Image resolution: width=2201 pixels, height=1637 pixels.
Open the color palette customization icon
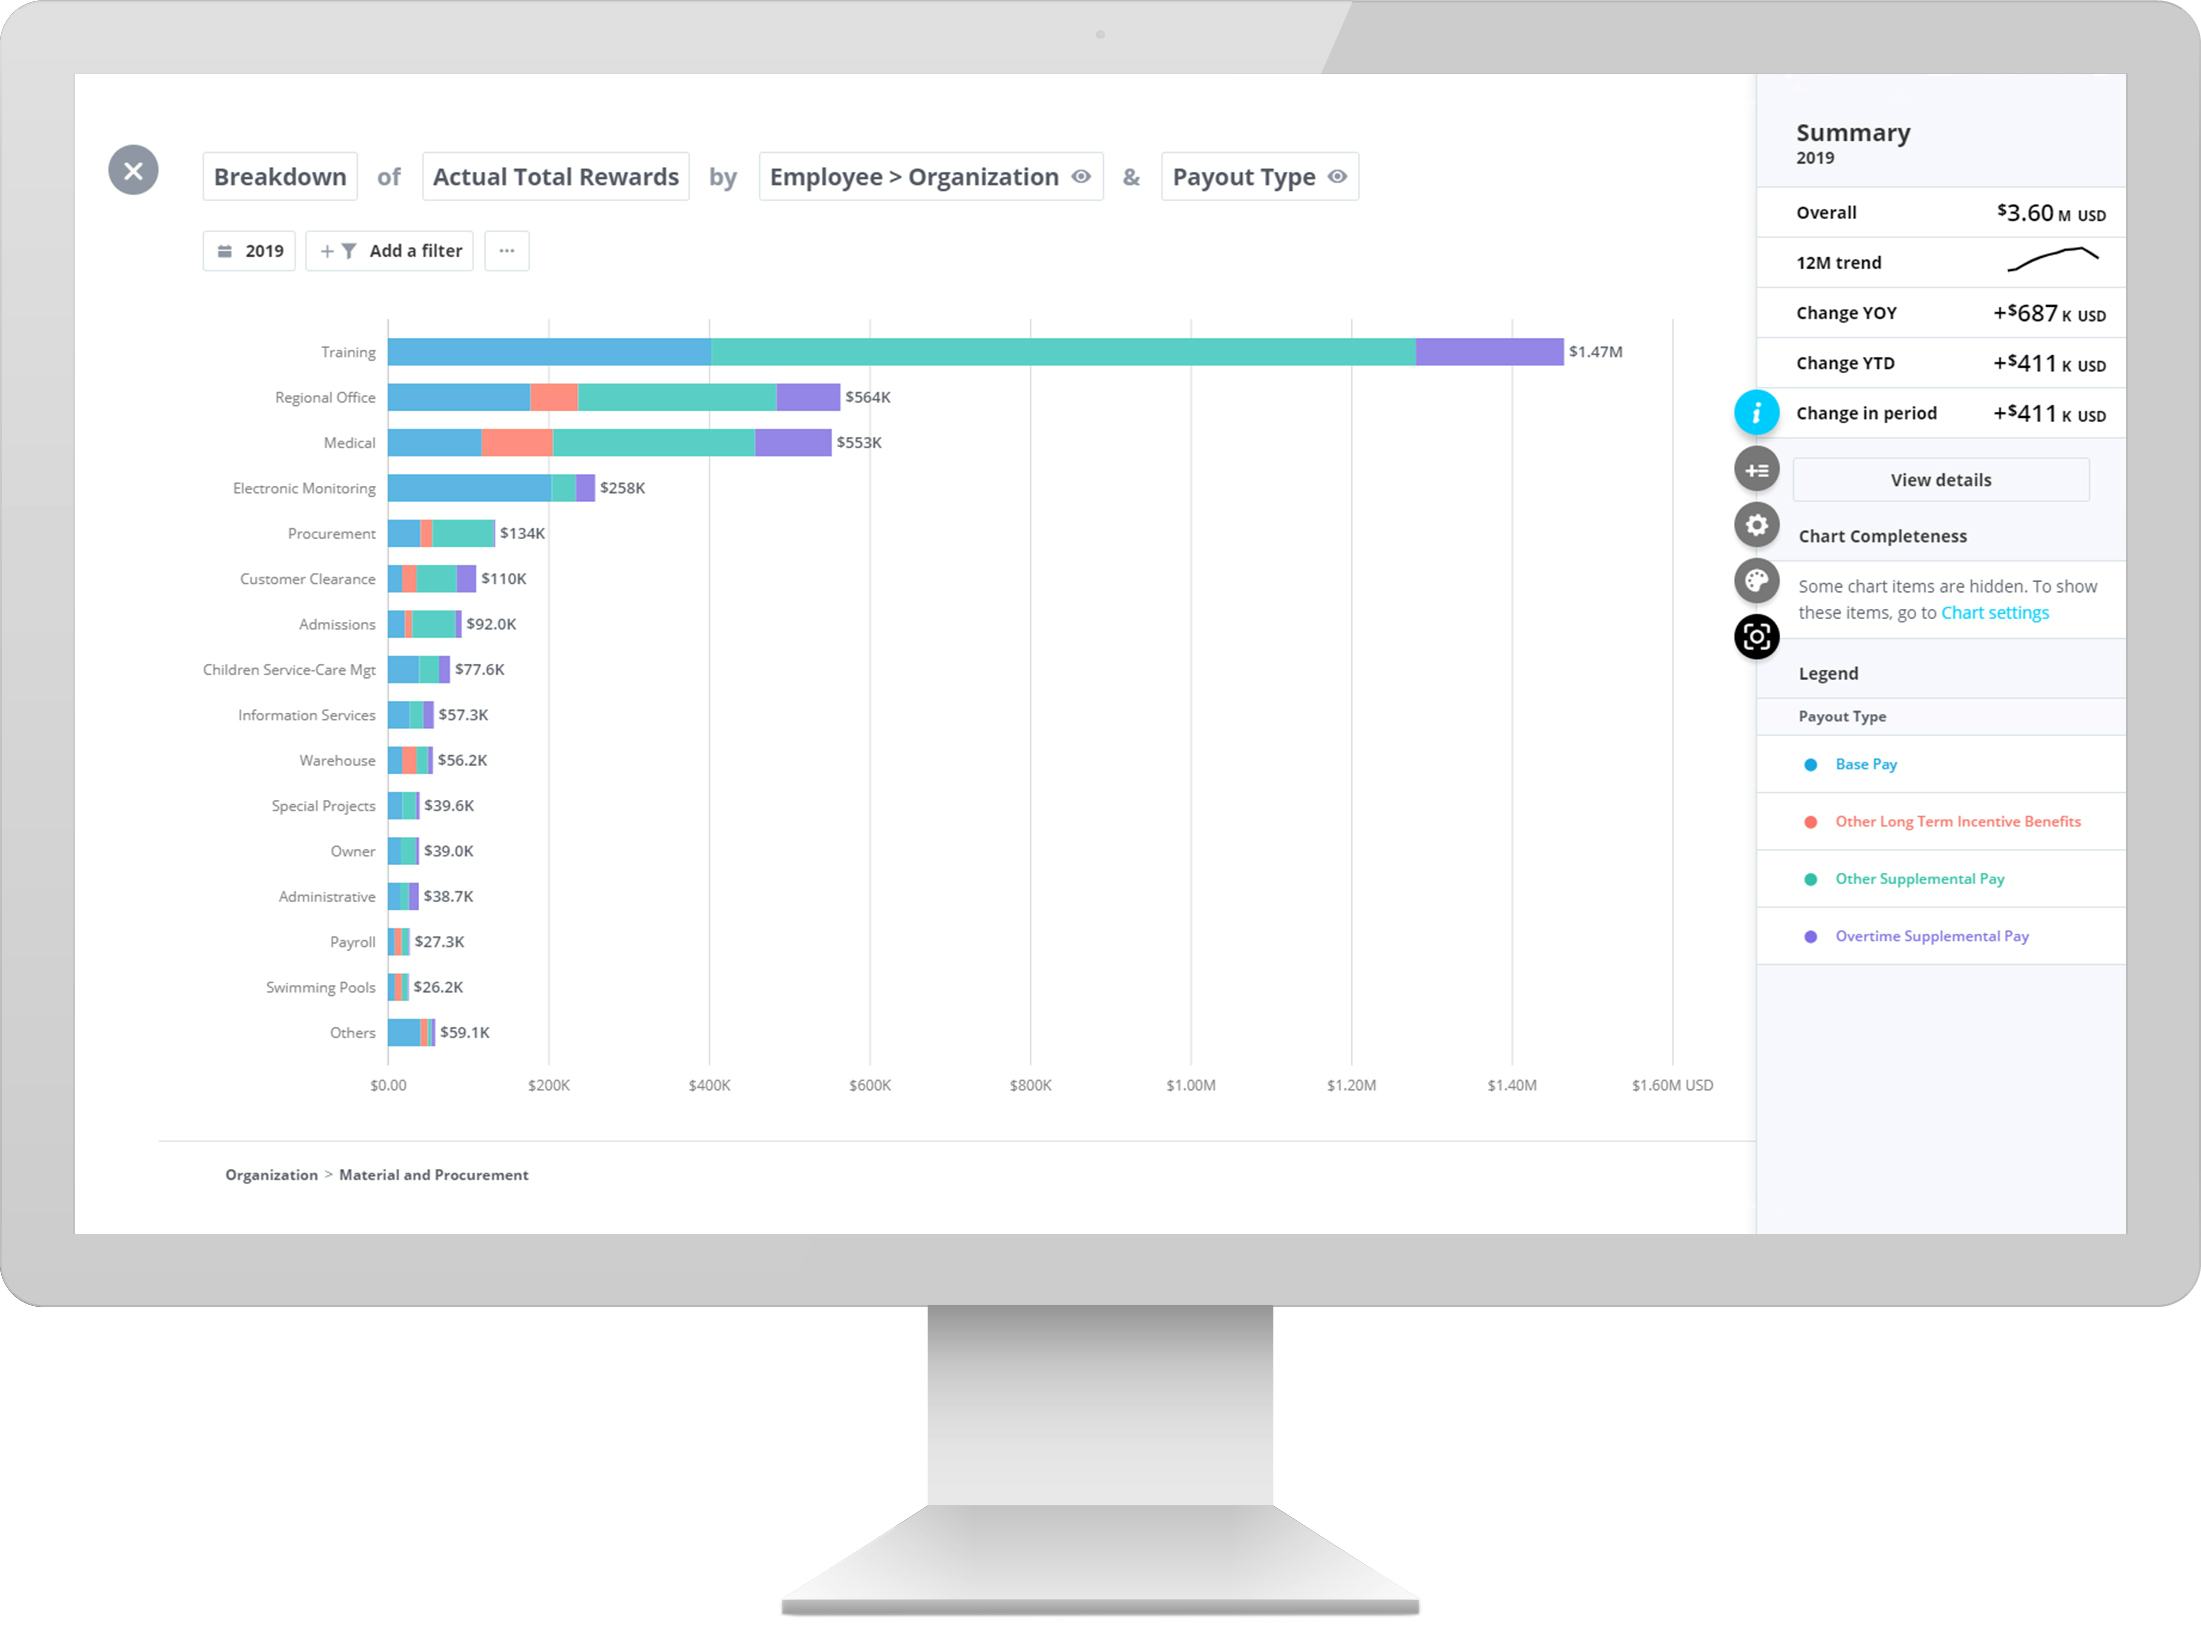click(x=1756, y=581)
